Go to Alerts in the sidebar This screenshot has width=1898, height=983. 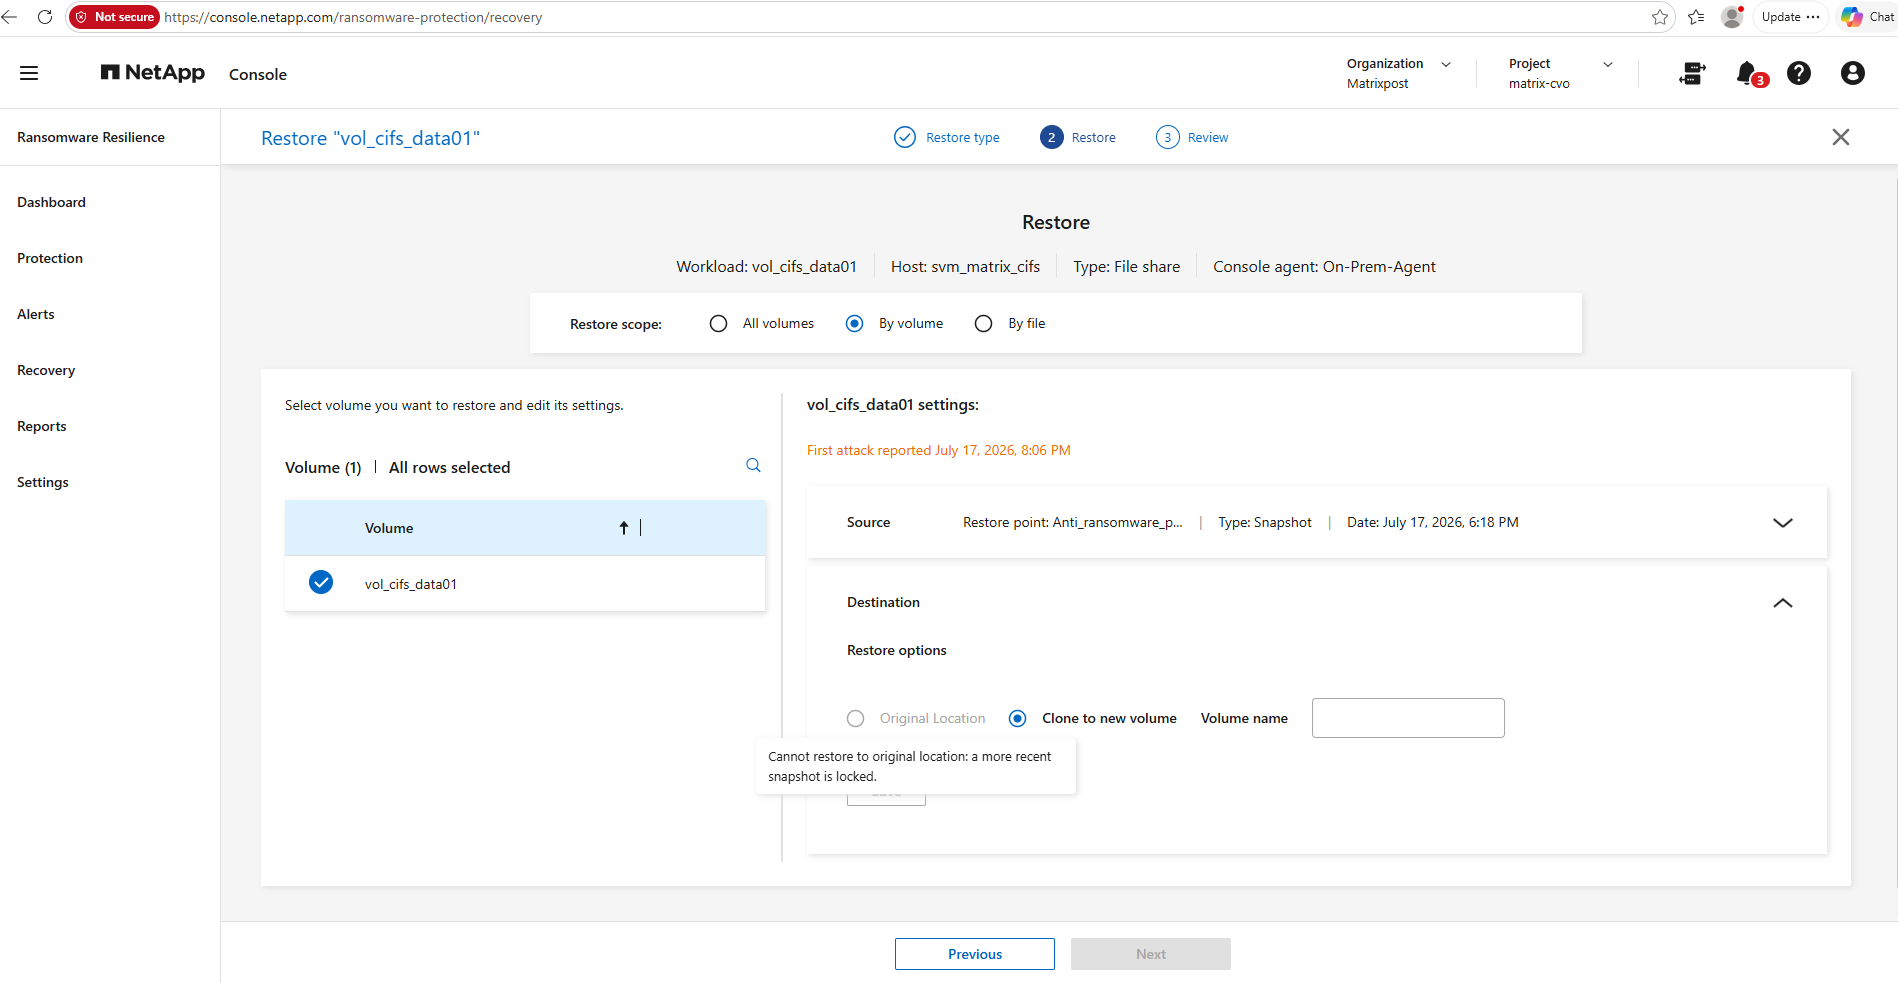[36, 314]
